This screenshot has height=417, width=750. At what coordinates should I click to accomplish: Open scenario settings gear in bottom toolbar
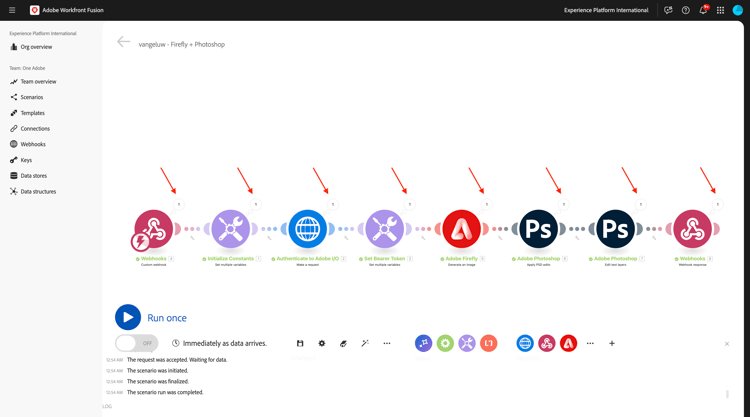pyautogui.click(x=322, y=343)
